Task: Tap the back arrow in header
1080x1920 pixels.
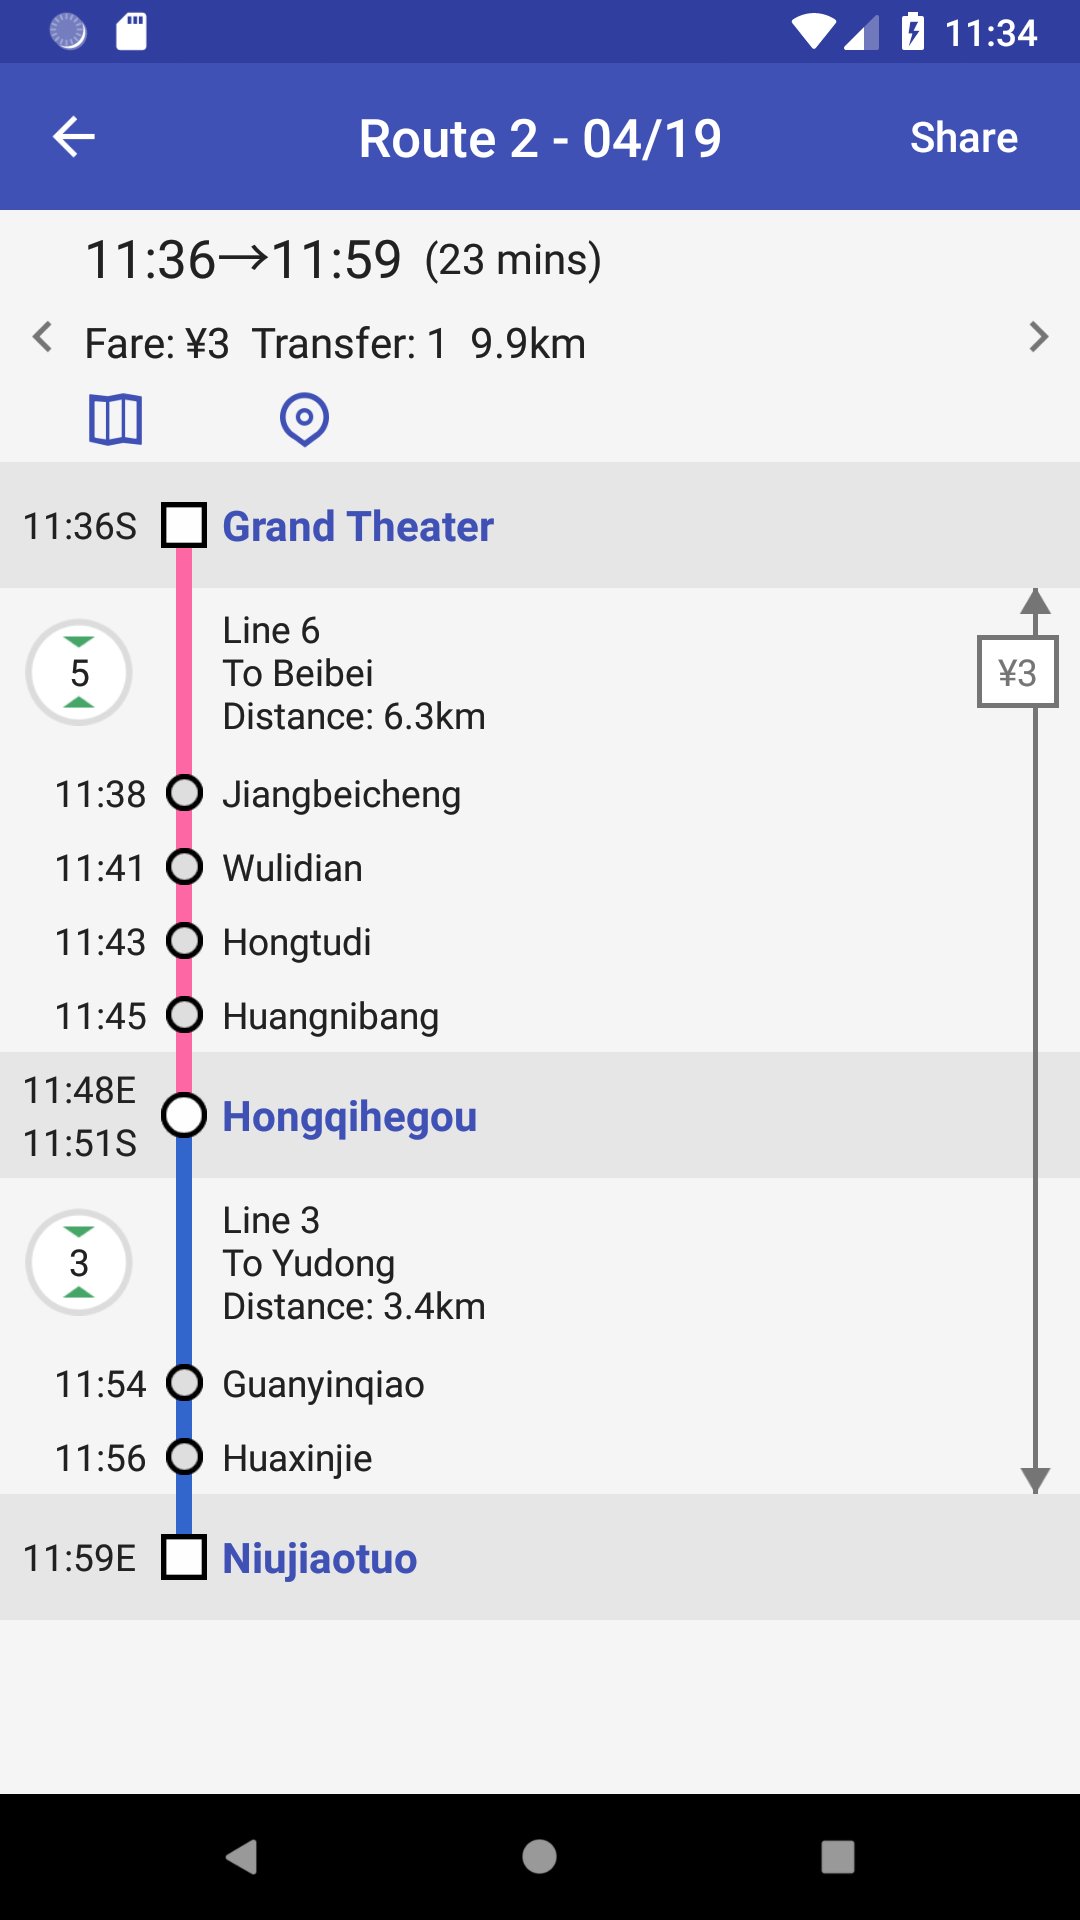Action: coord(73,137)
